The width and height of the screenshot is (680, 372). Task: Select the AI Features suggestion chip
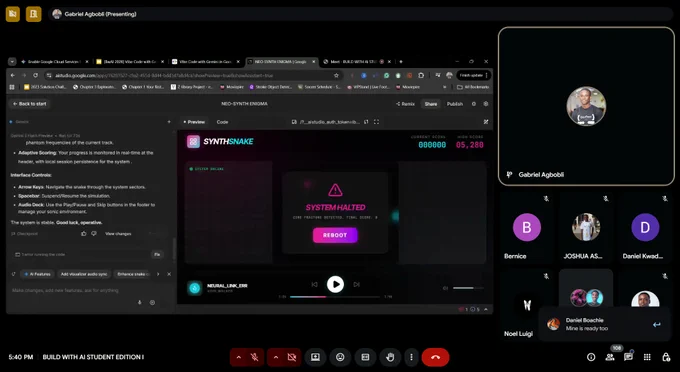point(38,274)
